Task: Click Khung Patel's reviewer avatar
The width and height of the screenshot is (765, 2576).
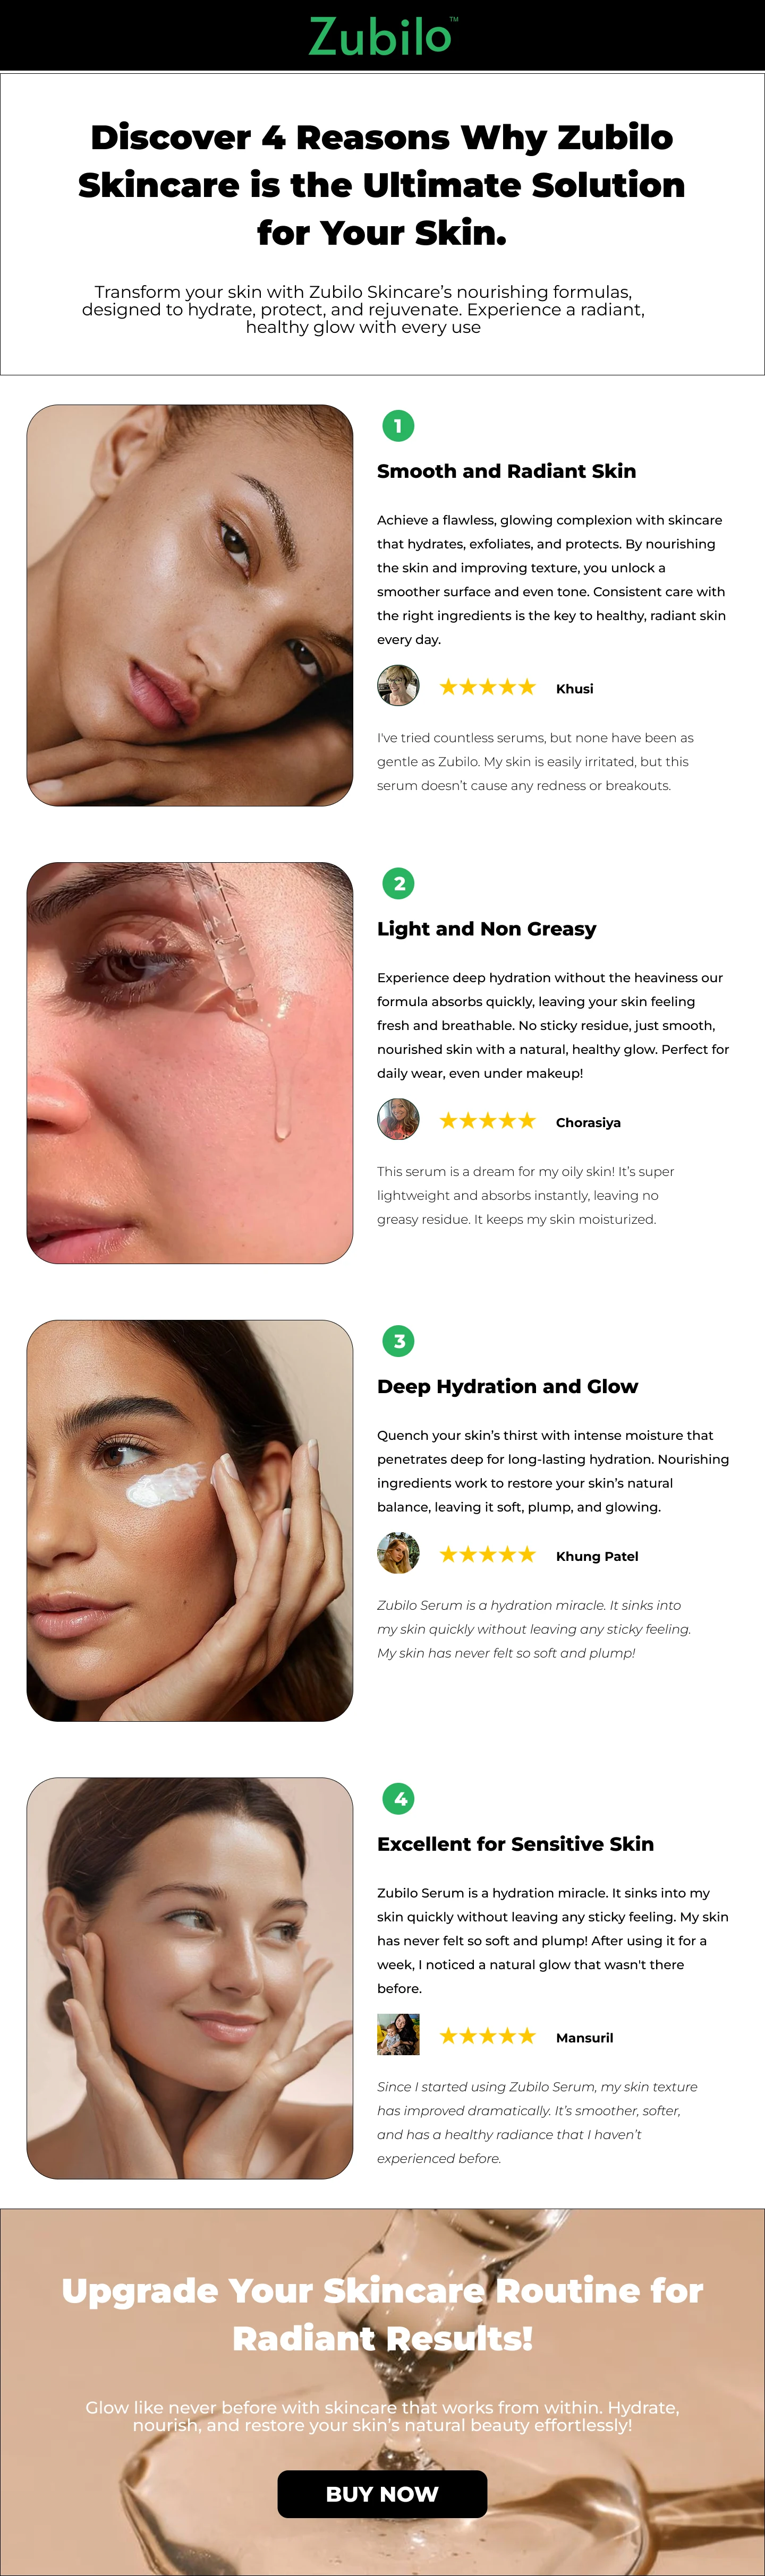Action: tap(398, 1554)
